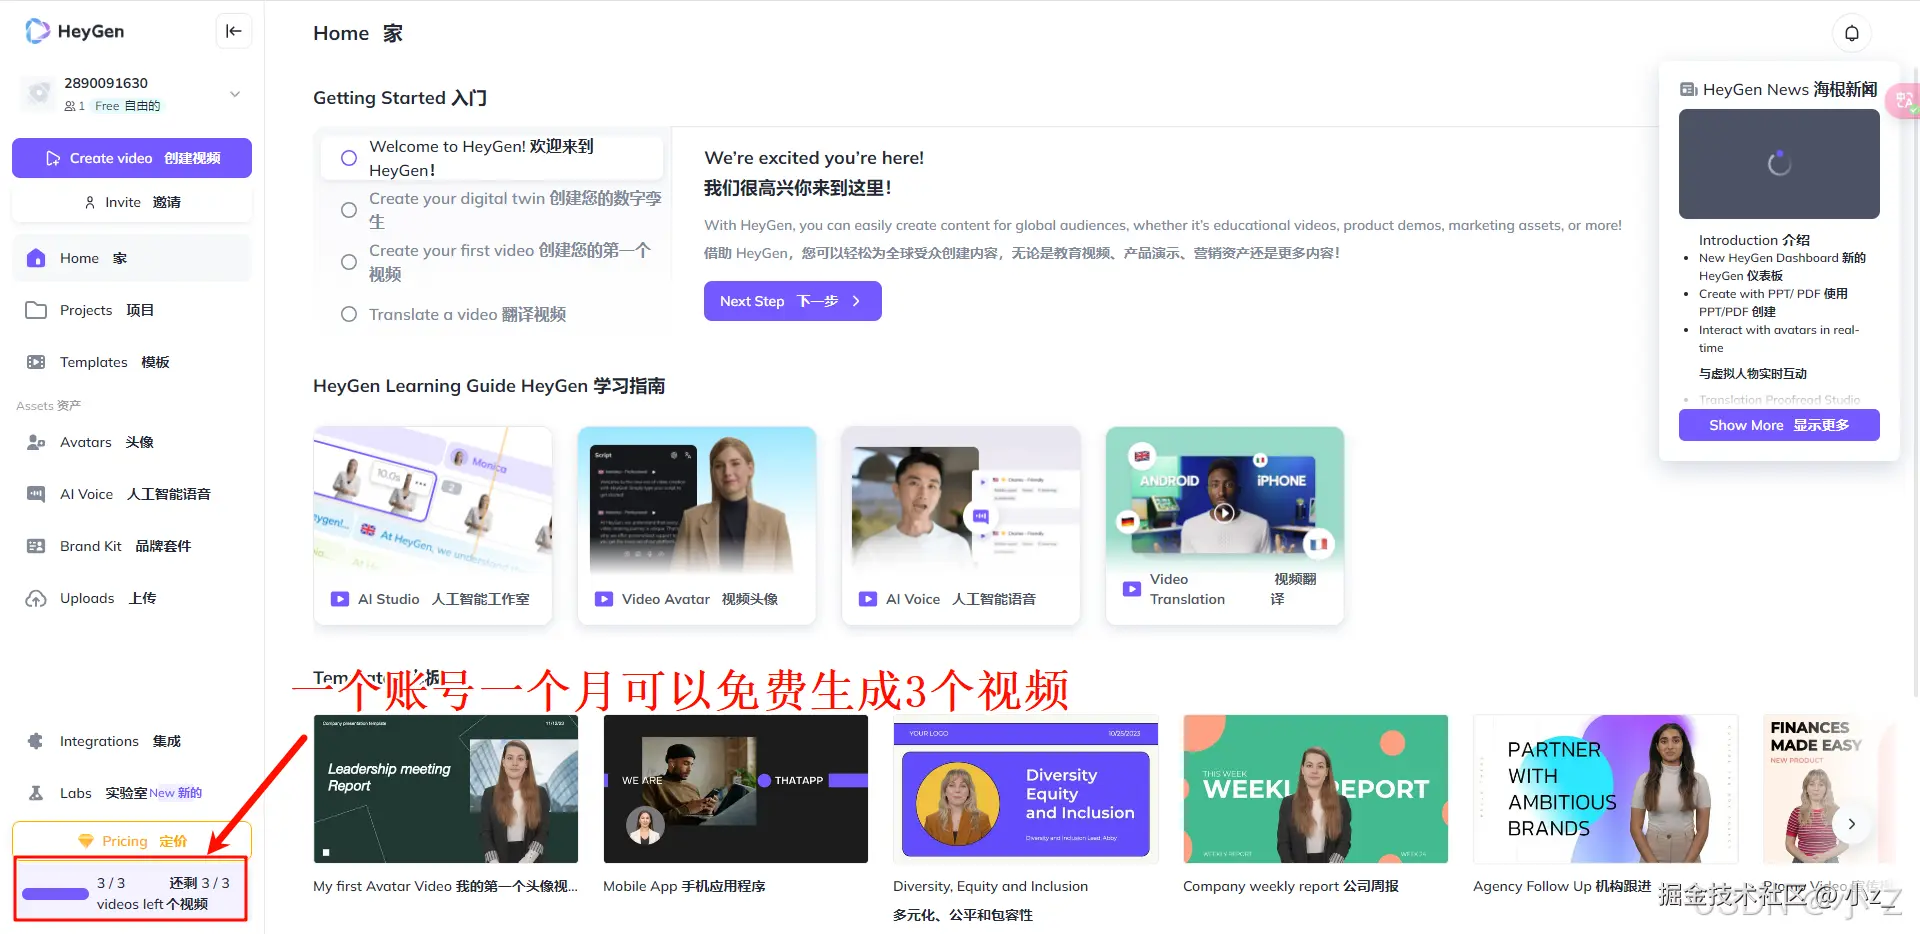Viewport: 1920px width, 934px height.
Task: Mark the Translate a video step
Action: pyautogui.click(x=348, y=314)
